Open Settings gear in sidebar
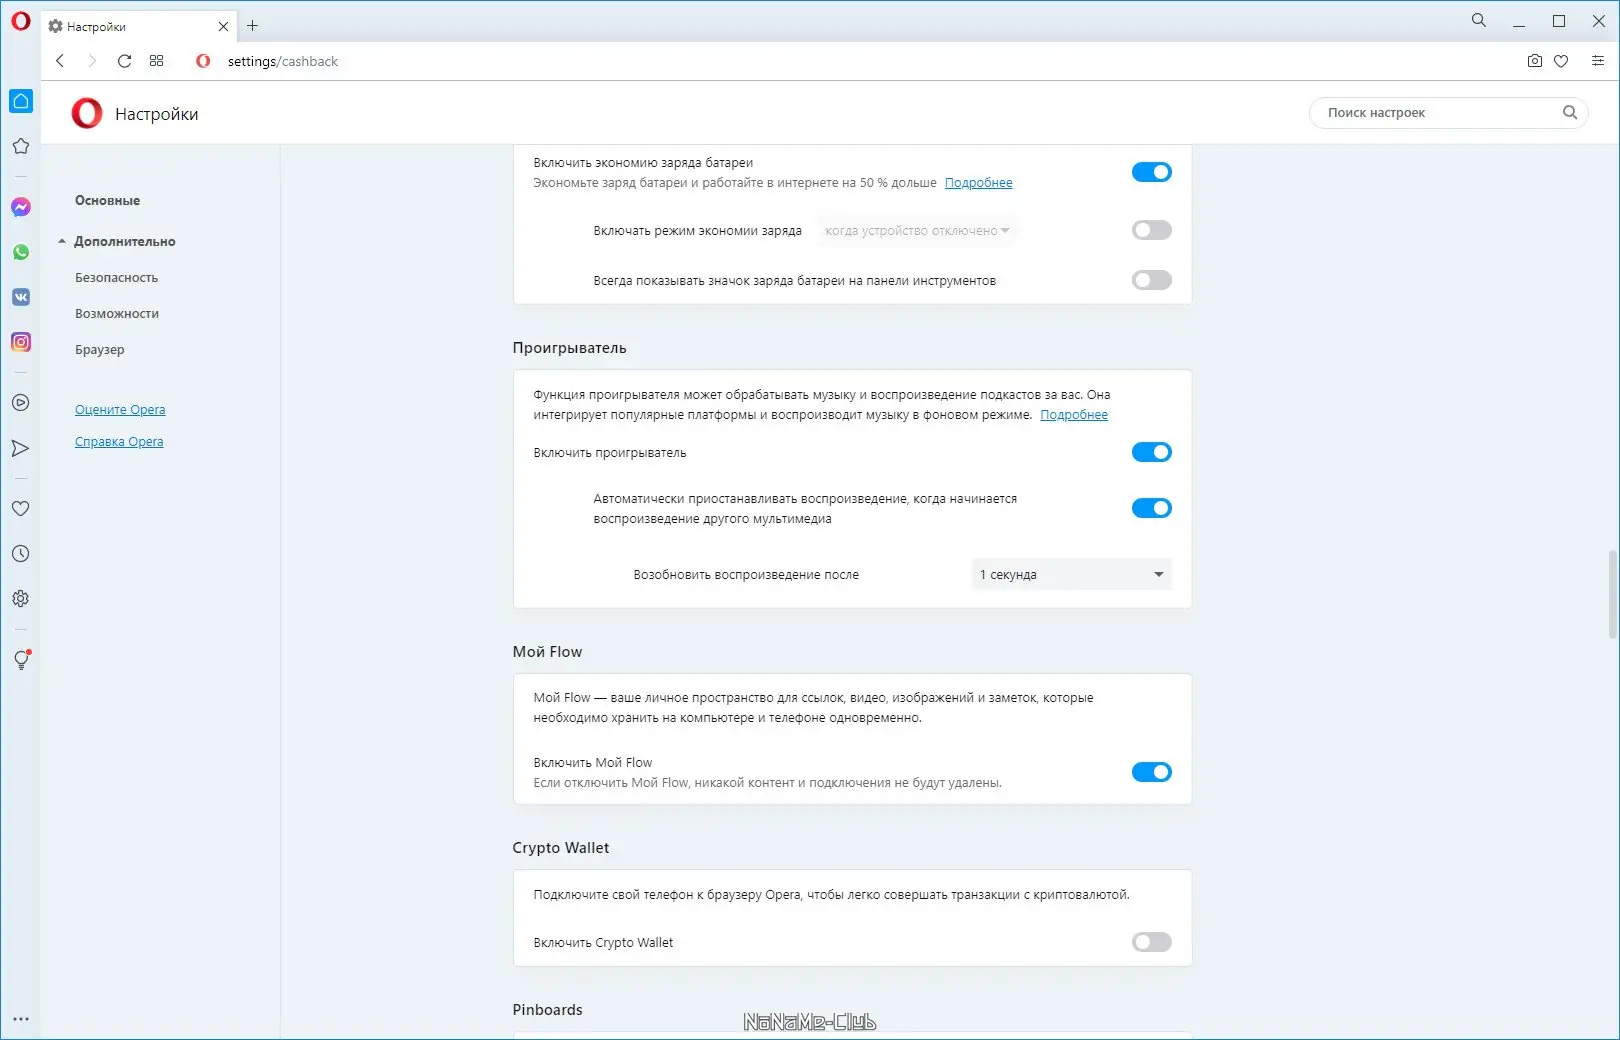The width and height of the screenshot is (1620, 1040). point(21,598)
